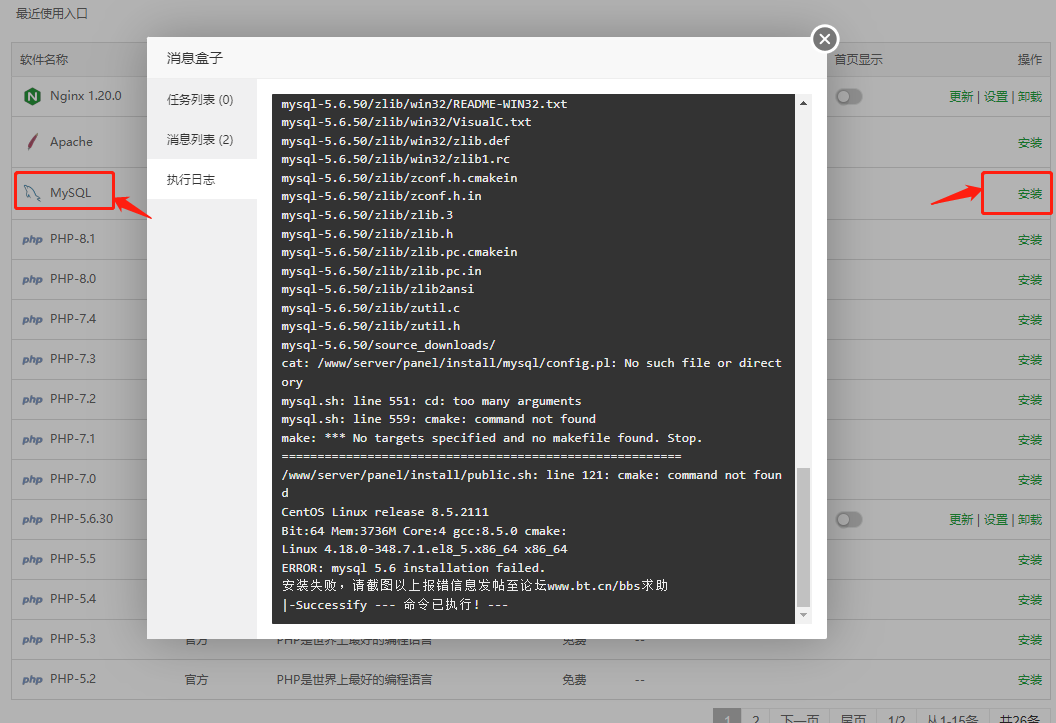Click the log scrollbar thumb
Image resolution: width=1056 pixels, height=723 pixels.
[803, 537]
